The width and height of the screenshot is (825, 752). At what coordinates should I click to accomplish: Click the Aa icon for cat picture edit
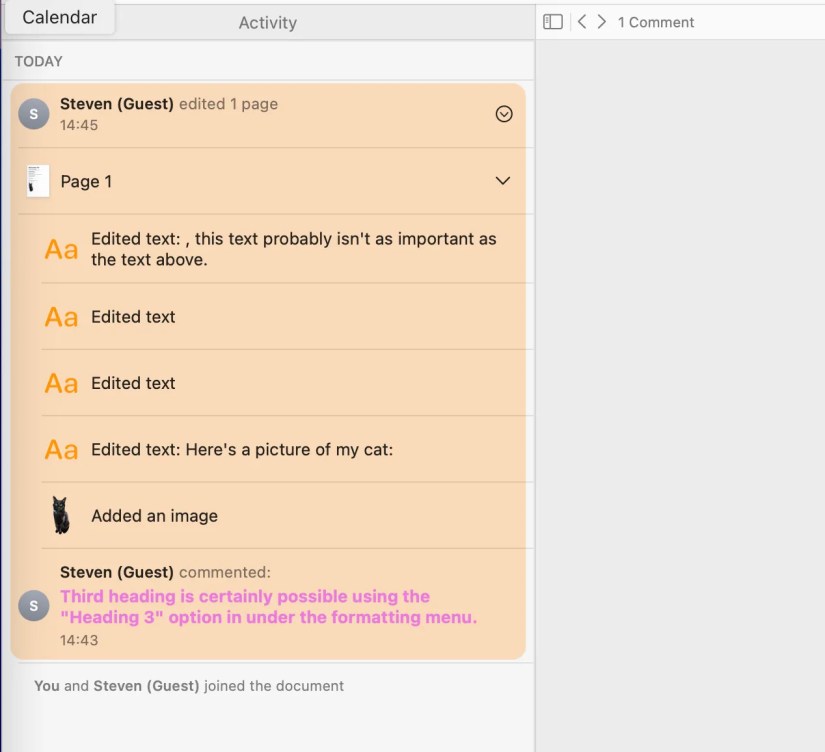coord(61,450)
